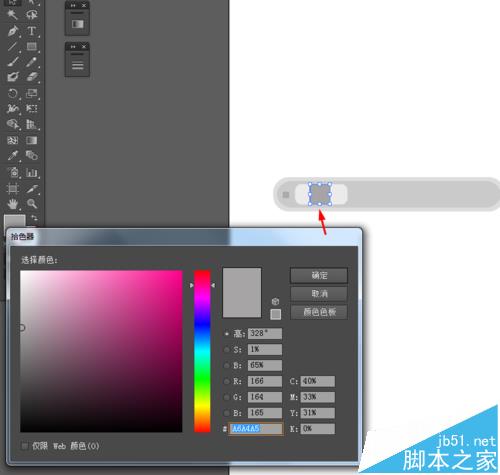Select the Rotate tool
This screenshot has height=475, width=500.
(13, 93)
